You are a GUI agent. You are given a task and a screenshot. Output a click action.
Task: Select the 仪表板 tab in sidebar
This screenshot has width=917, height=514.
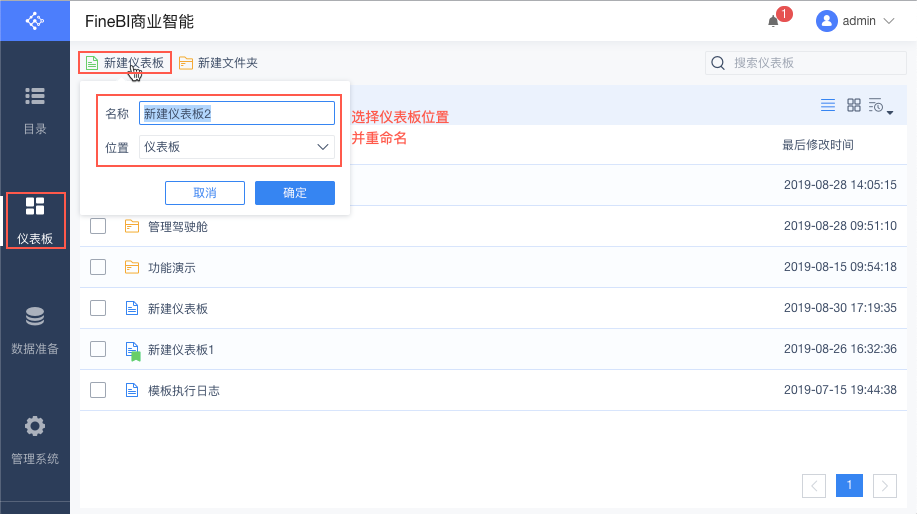35,220
